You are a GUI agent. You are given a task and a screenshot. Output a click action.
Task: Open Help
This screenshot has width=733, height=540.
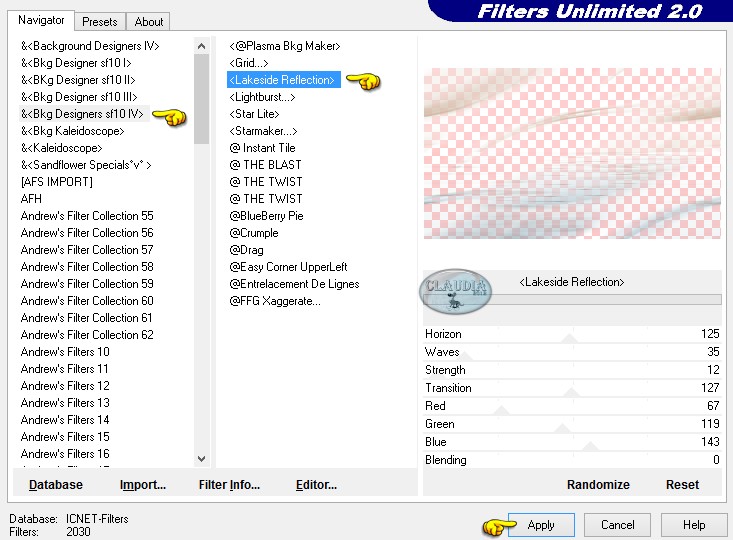[x=694, y=525]
